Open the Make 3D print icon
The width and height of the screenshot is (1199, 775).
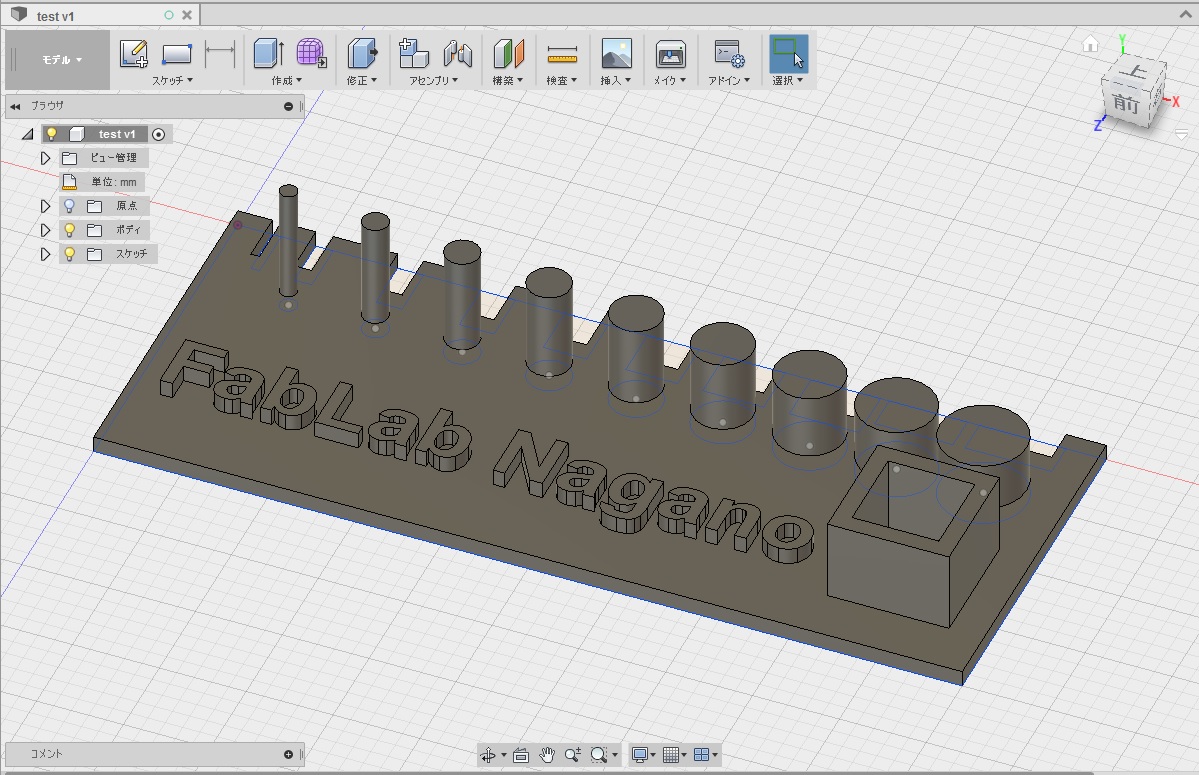671,54
